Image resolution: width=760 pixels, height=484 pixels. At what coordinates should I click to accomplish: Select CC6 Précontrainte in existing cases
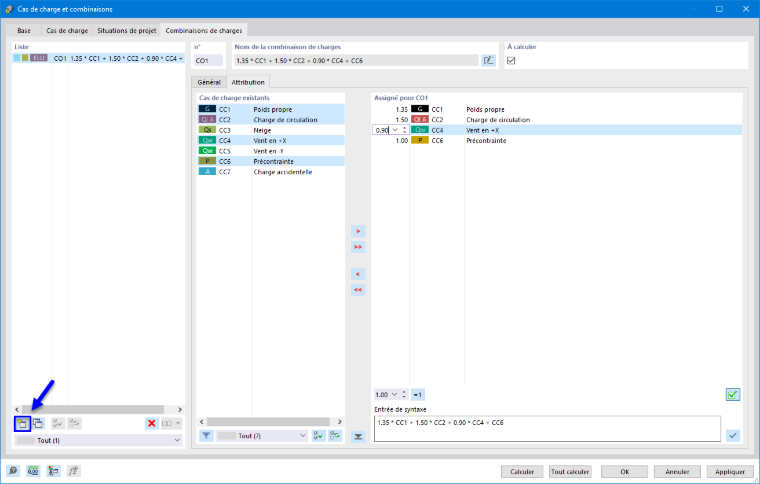[x=271, y=161]
